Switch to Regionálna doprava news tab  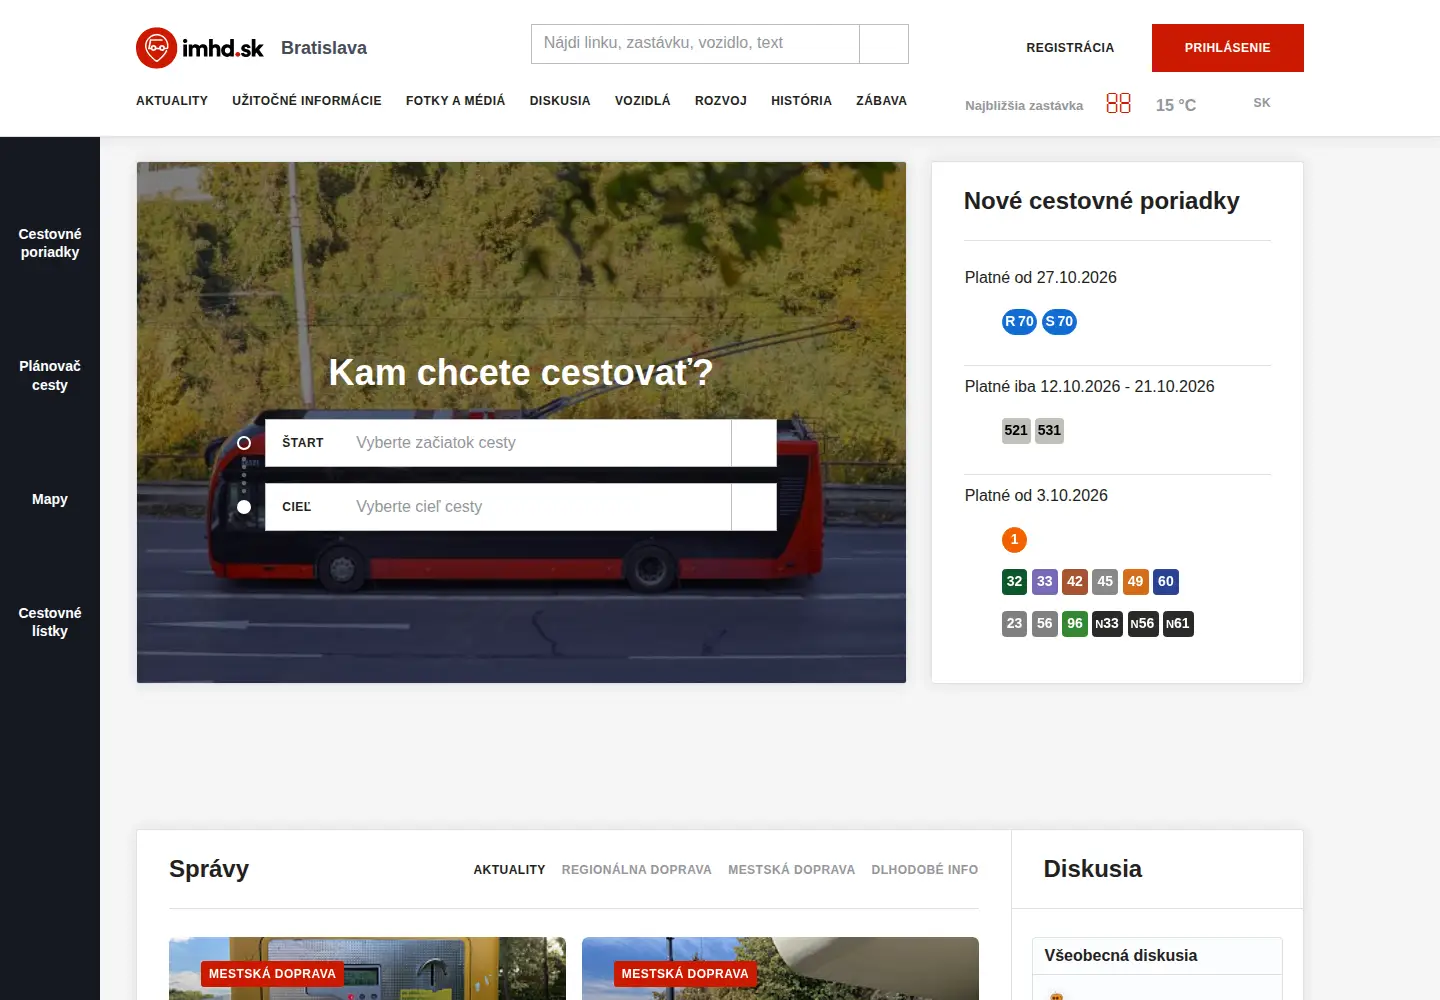tap(637, 870)
